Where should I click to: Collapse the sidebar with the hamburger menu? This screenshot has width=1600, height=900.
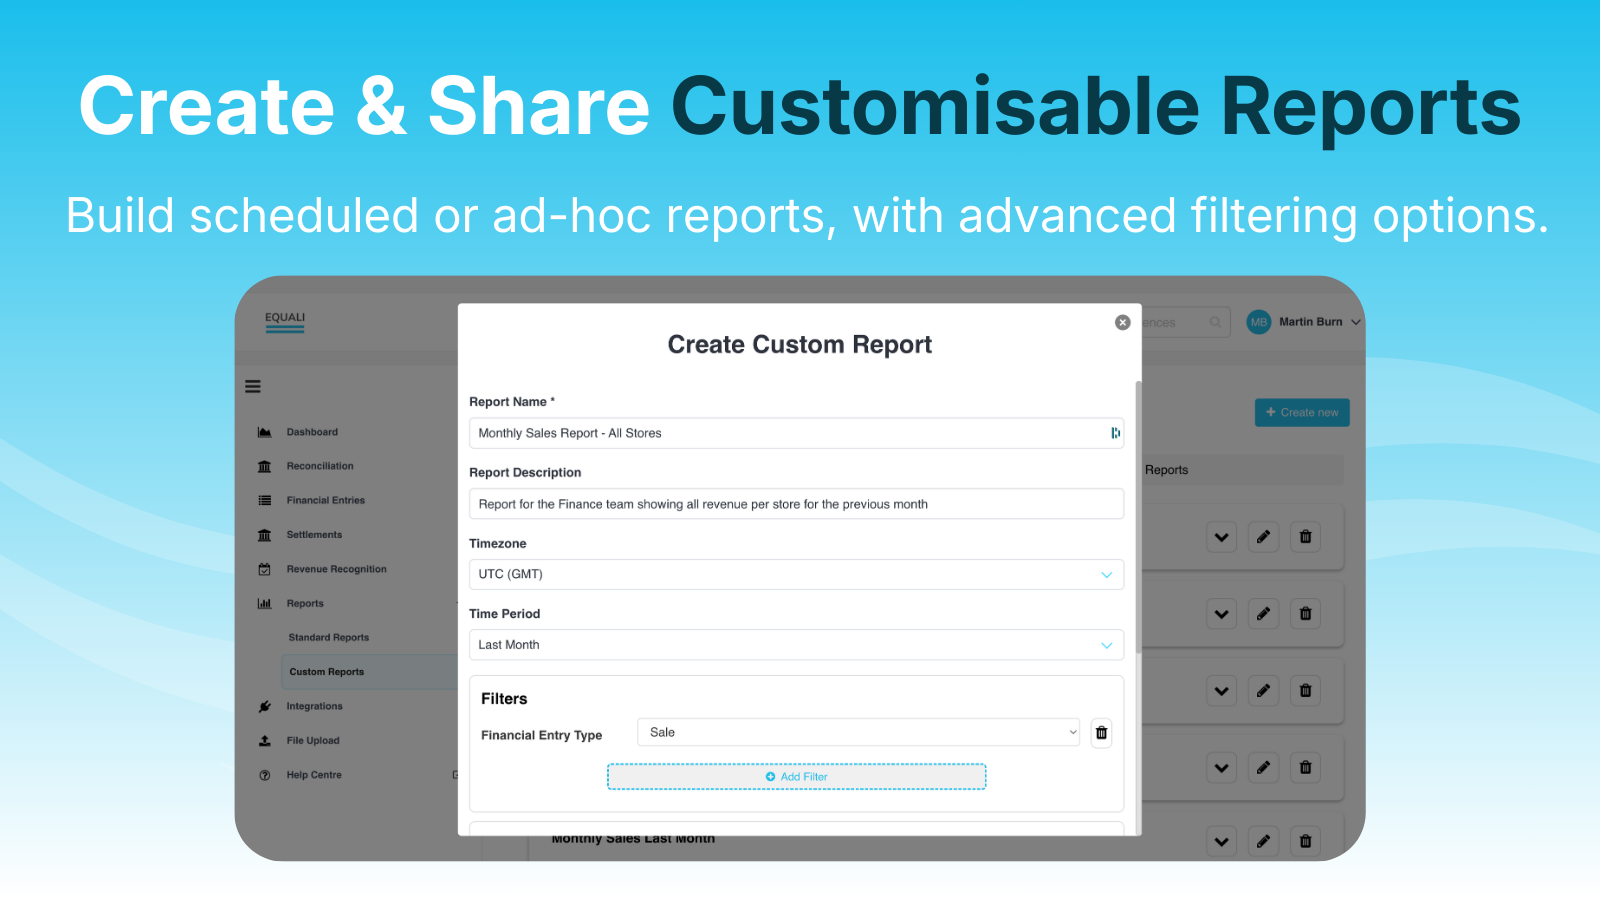point(252,386)
